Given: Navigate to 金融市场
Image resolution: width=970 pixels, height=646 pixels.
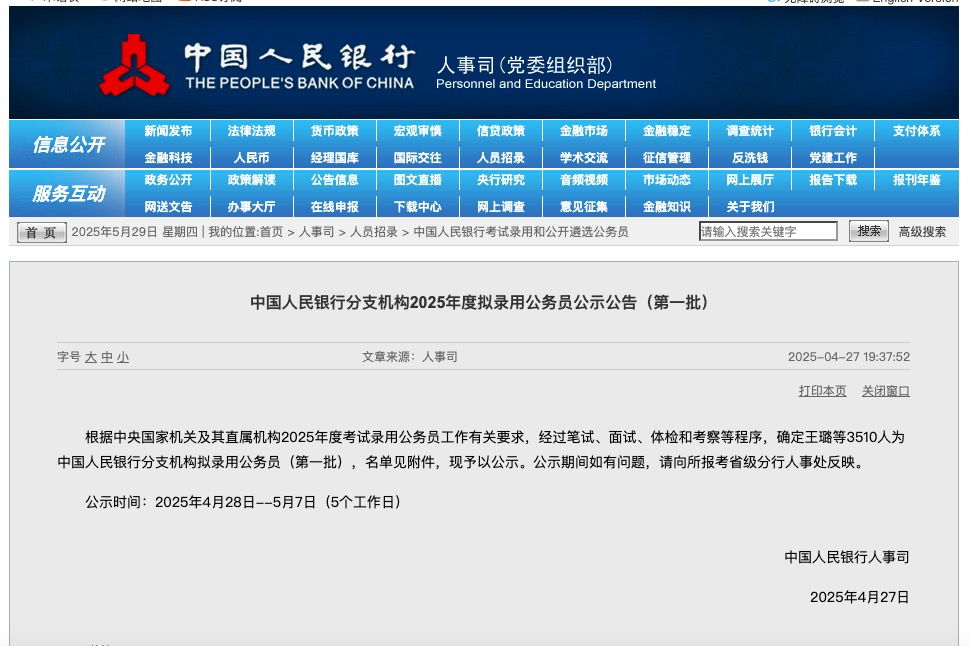Looking at the screenshot, I should pyautogui.click(x=584, y=131).
